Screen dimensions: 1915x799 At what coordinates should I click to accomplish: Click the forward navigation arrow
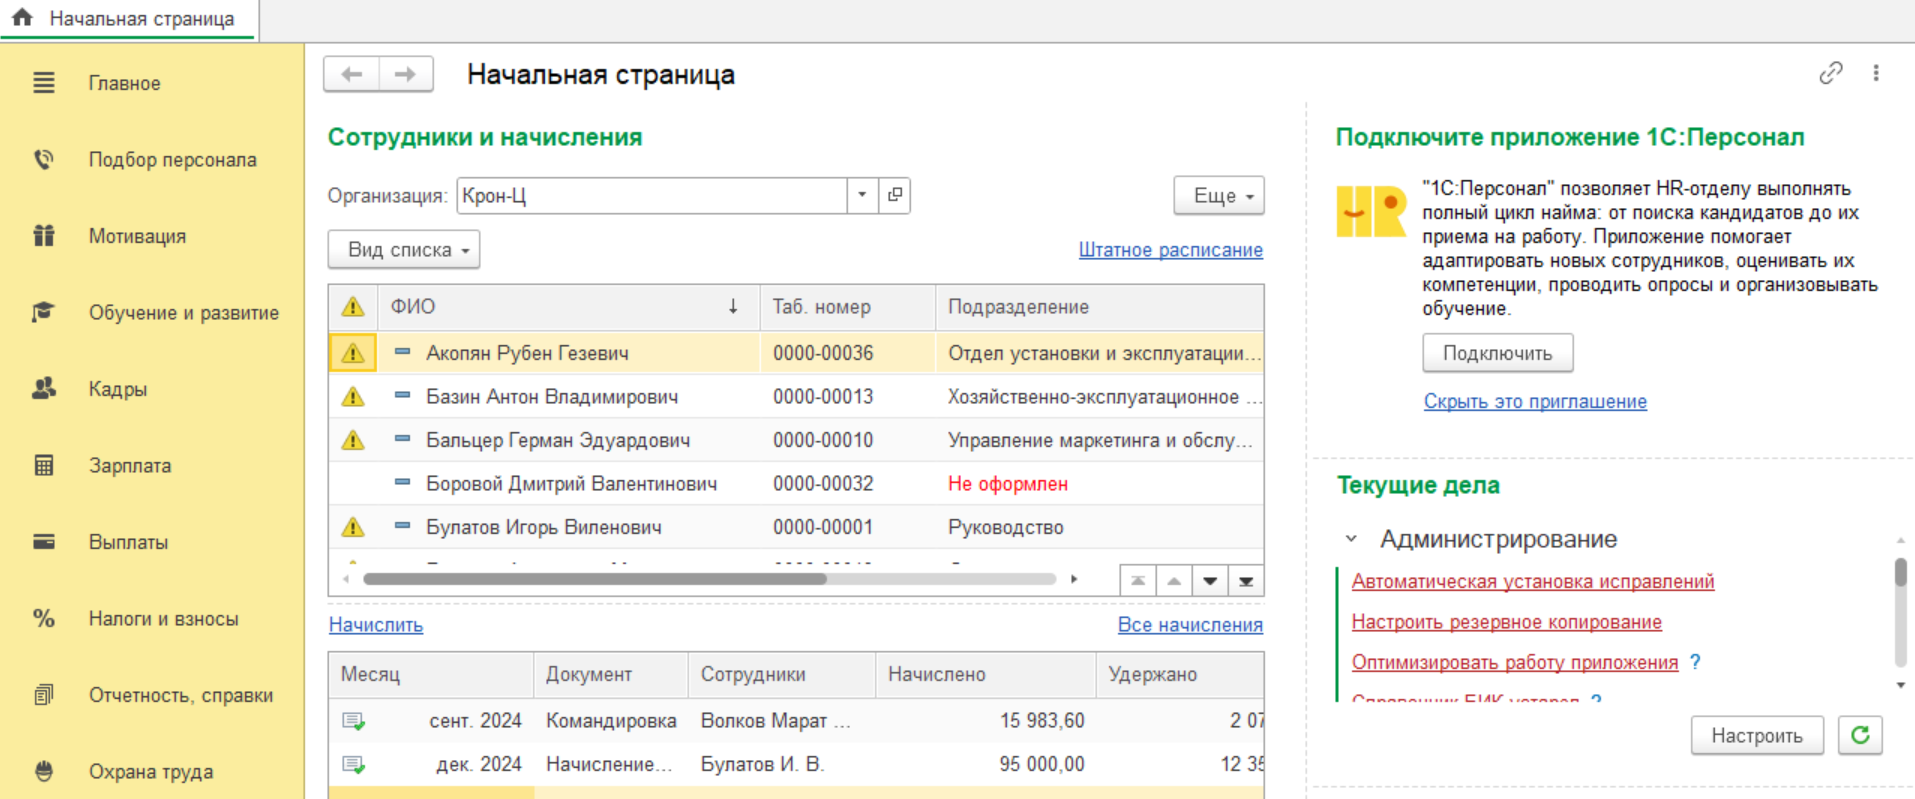405,74
